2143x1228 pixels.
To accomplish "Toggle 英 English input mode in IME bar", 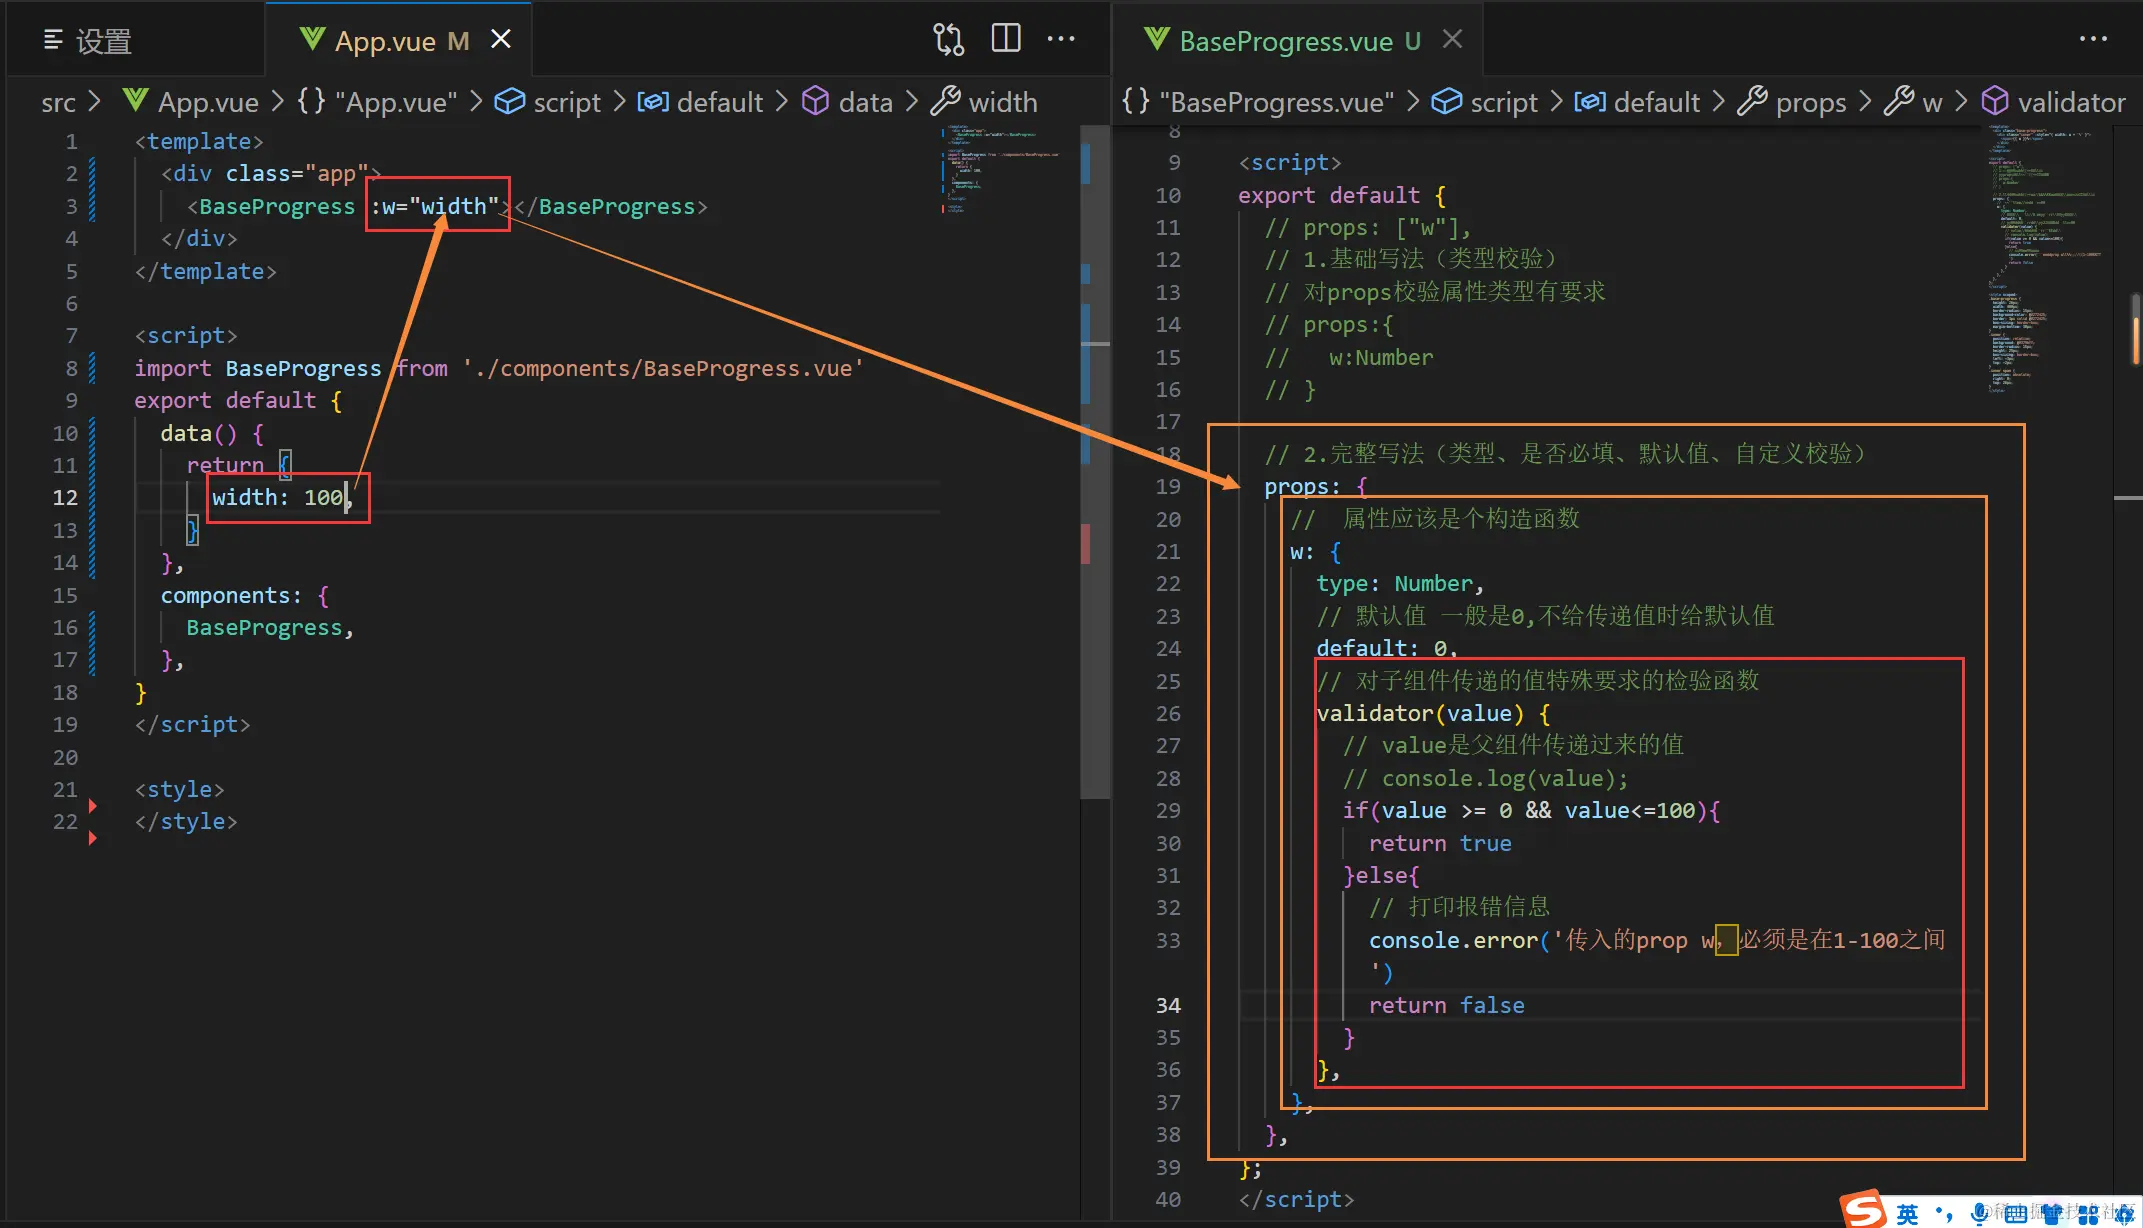I will coord(1908,1213).
